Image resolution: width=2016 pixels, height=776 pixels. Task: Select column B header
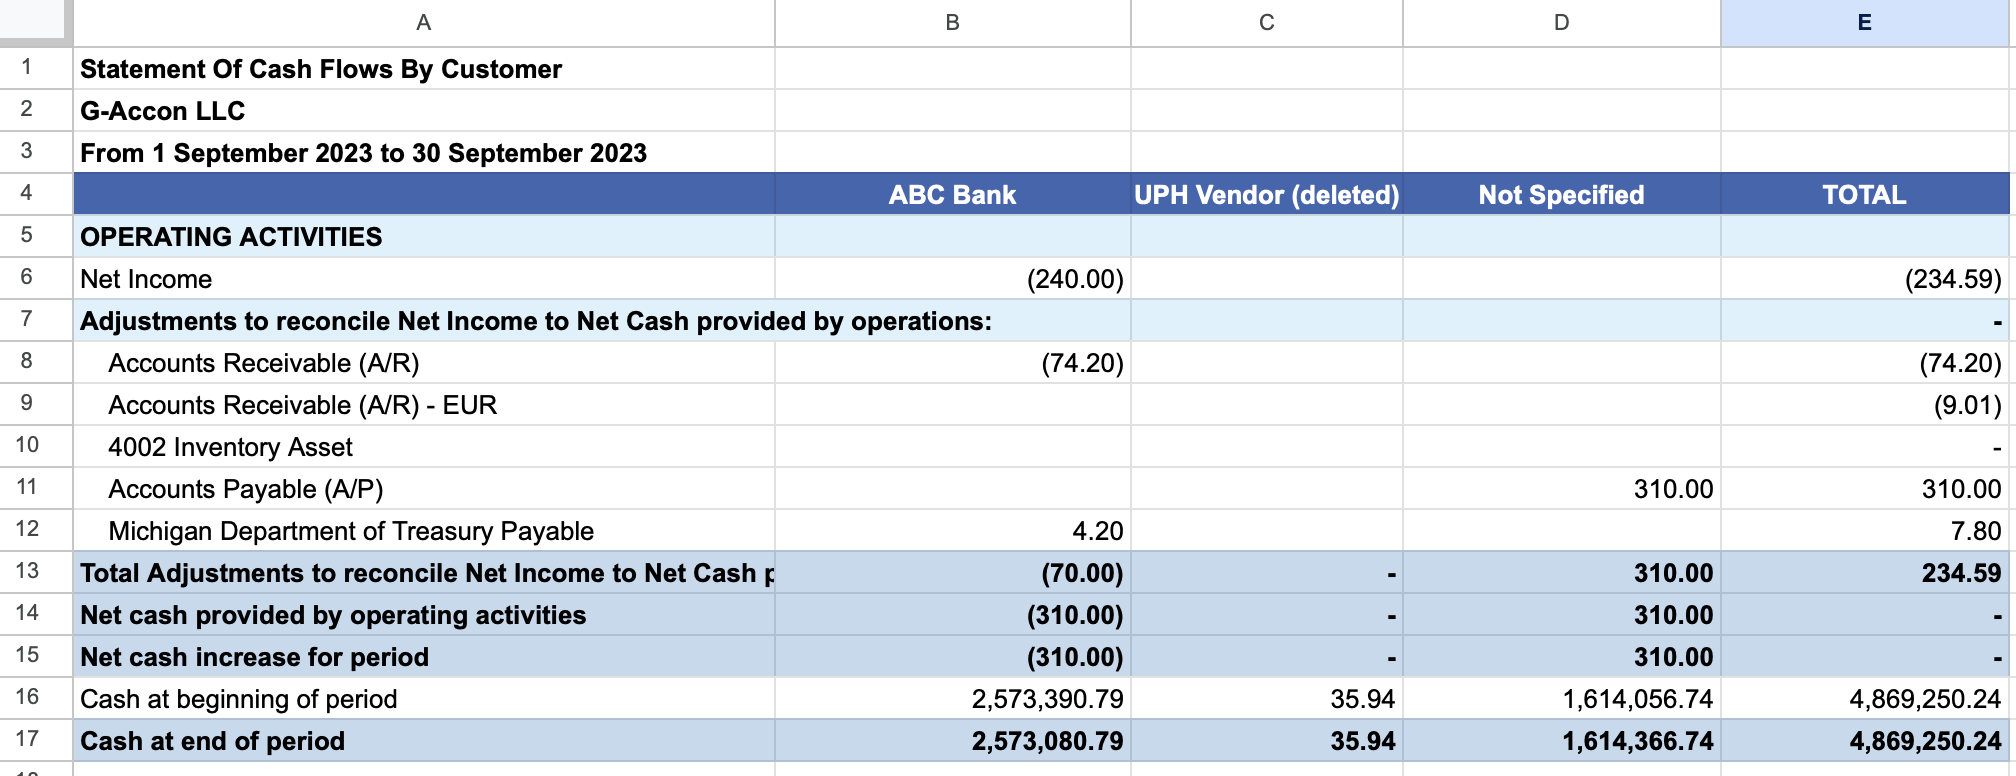pyautogui.click(x=952, y=22)
